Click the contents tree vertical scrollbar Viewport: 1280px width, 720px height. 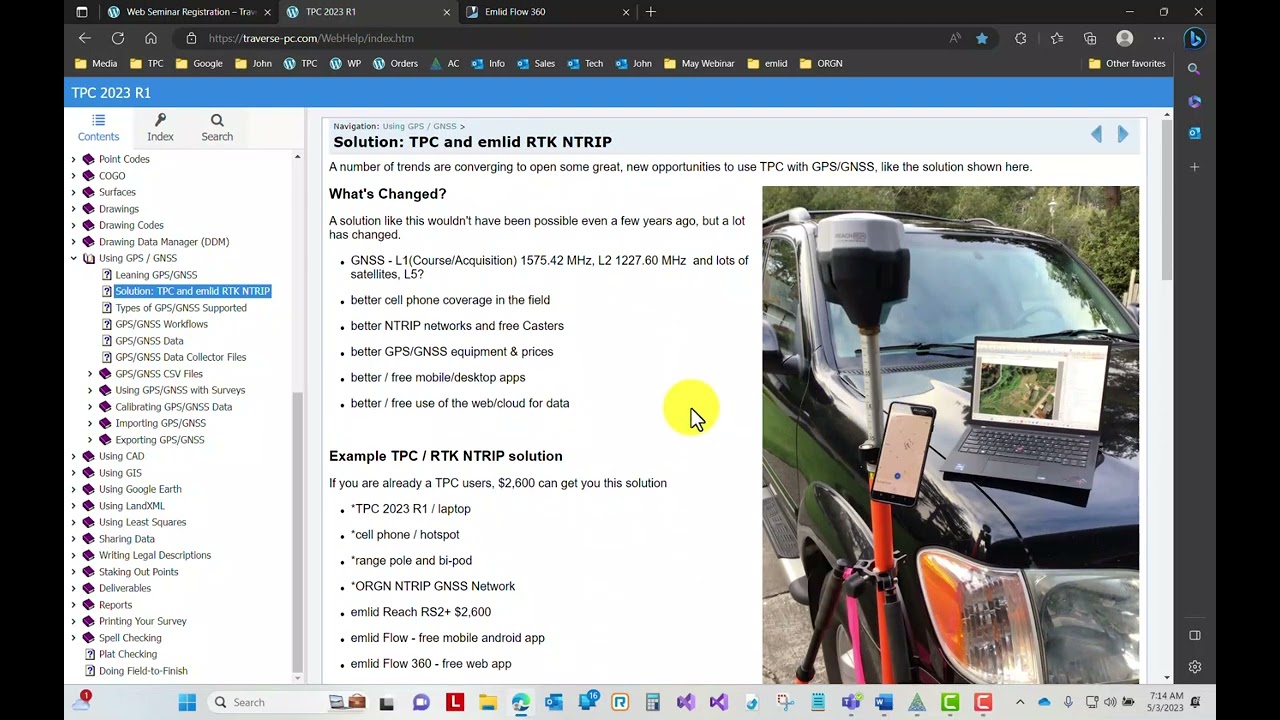click(297, 530)
